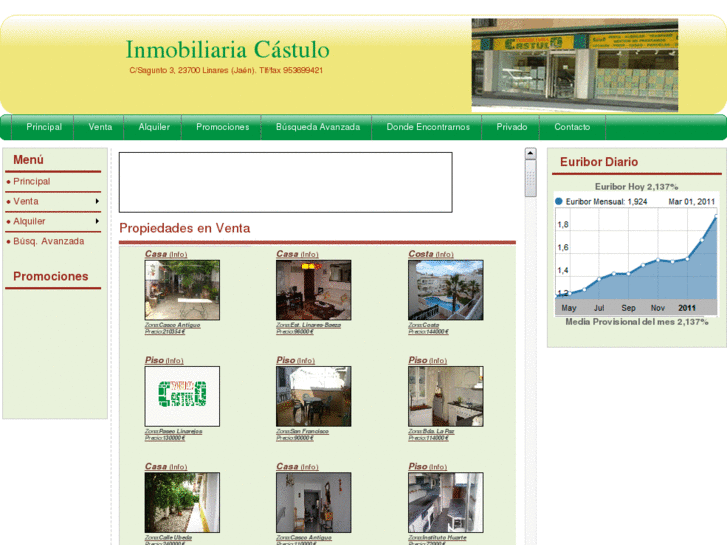Image resolution: width=727 pixels, height=545 pixels.
Task: Open the Contacto tab
Action: click(572, 127)
